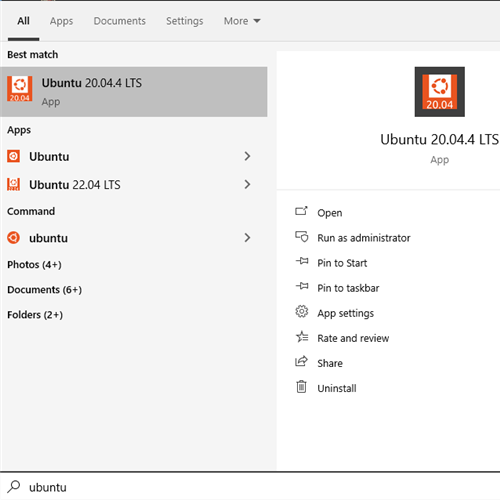Switch to the Settings filter tab

click(x=185, y=21)
